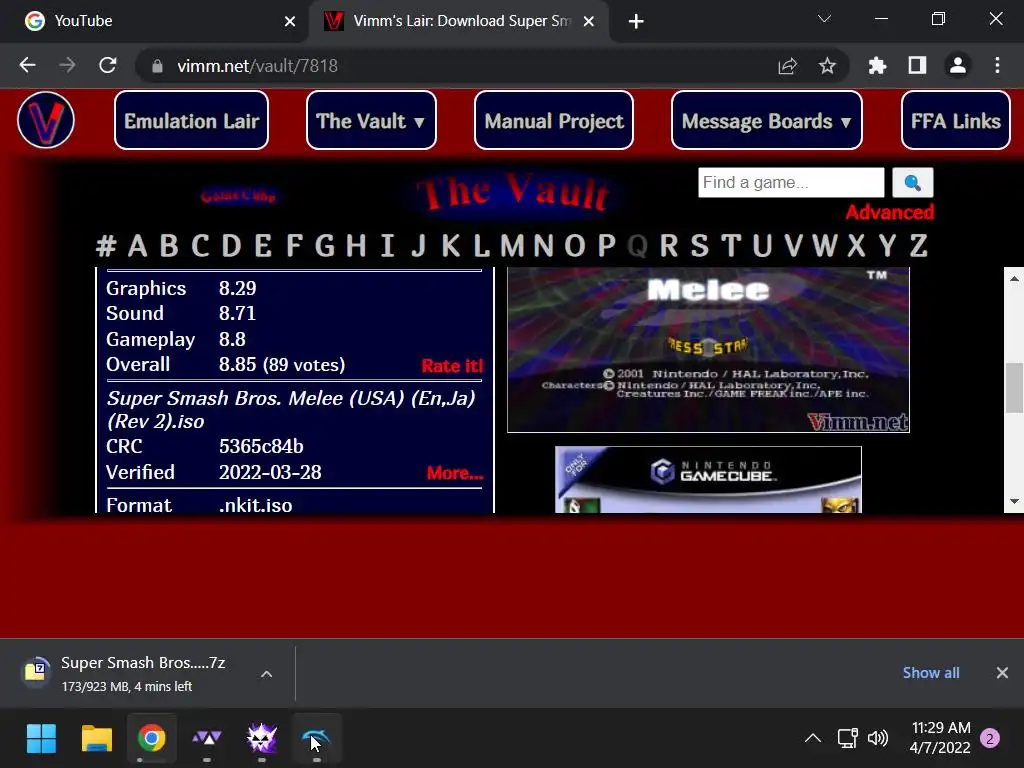Screen dimensions: 1024x768
Task: Open the FFA Links page
Action: click(x=955, y=121)
